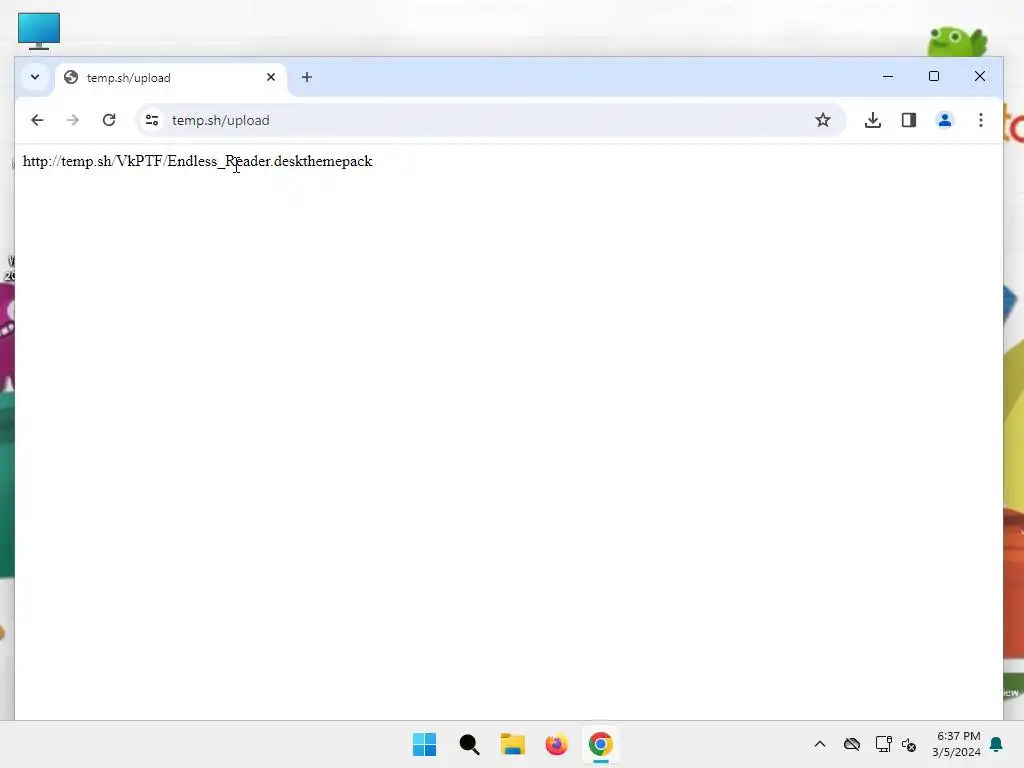Launch Firefox from the taskbar
The height and width of the screenshot is (768, 1024).
pos(556,744)
